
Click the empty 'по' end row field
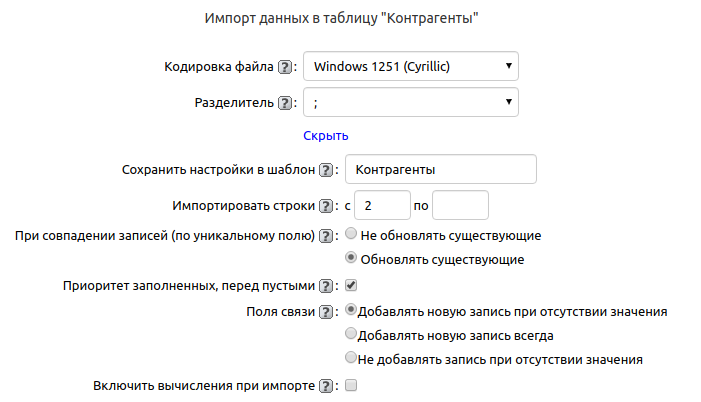click(460, 206)
